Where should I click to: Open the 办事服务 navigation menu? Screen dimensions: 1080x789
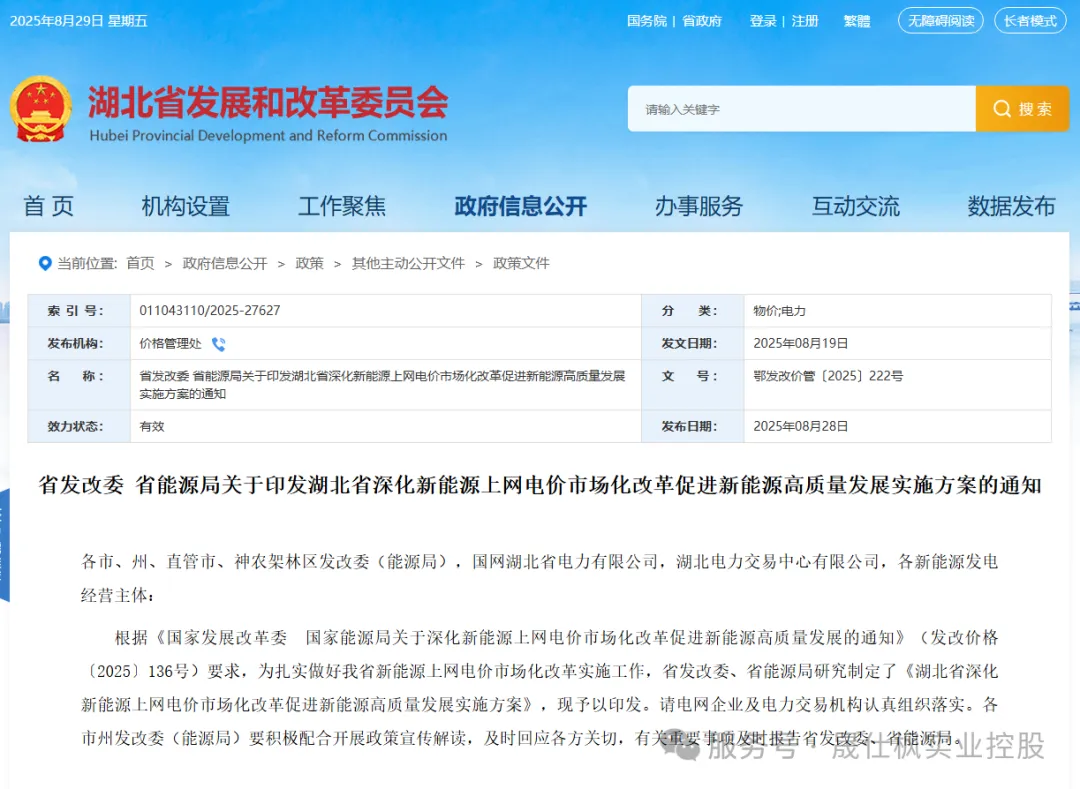point(699,206)
